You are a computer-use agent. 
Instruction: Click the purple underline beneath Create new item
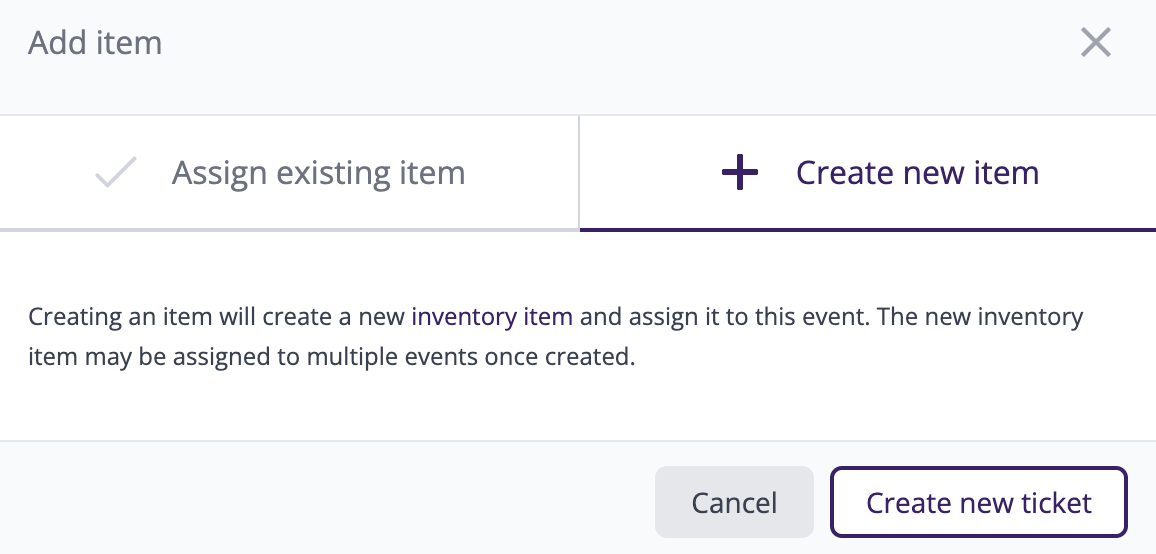coord(867,229)
